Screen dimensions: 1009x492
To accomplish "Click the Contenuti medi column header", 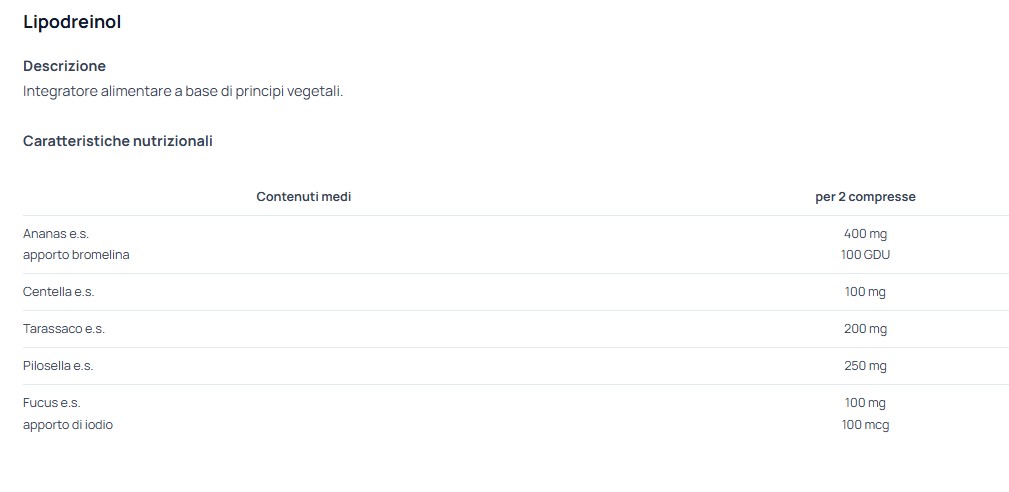I will click(x=304, y=197).
